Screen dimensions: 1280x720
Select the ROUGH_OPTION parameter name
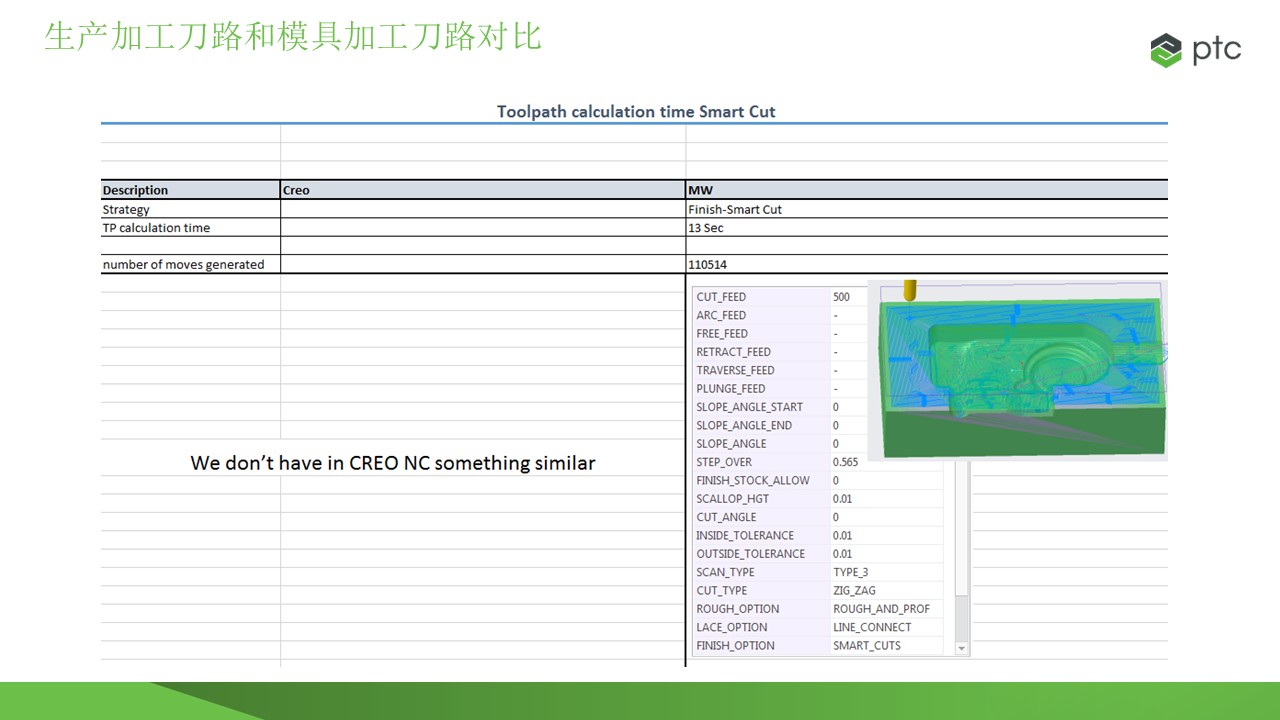[x=738, y=608]
